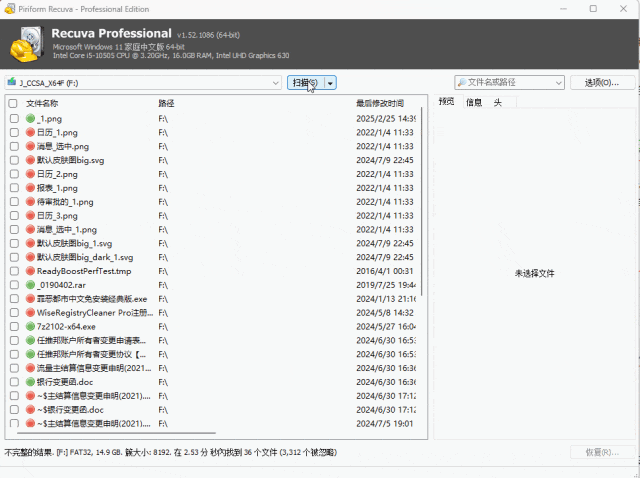Image resolution: width=640 pixels, height=478 pixels.
Task: Check the box for ReadyBoostPerfTest.tmp
Action: tap(14, 271)
